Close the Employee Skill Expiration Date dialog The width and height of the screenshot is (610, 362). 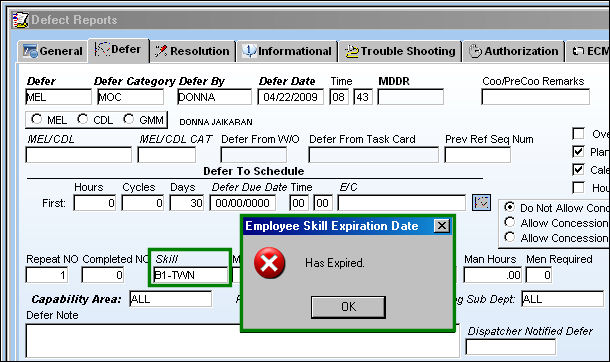[x=442, y=226]
